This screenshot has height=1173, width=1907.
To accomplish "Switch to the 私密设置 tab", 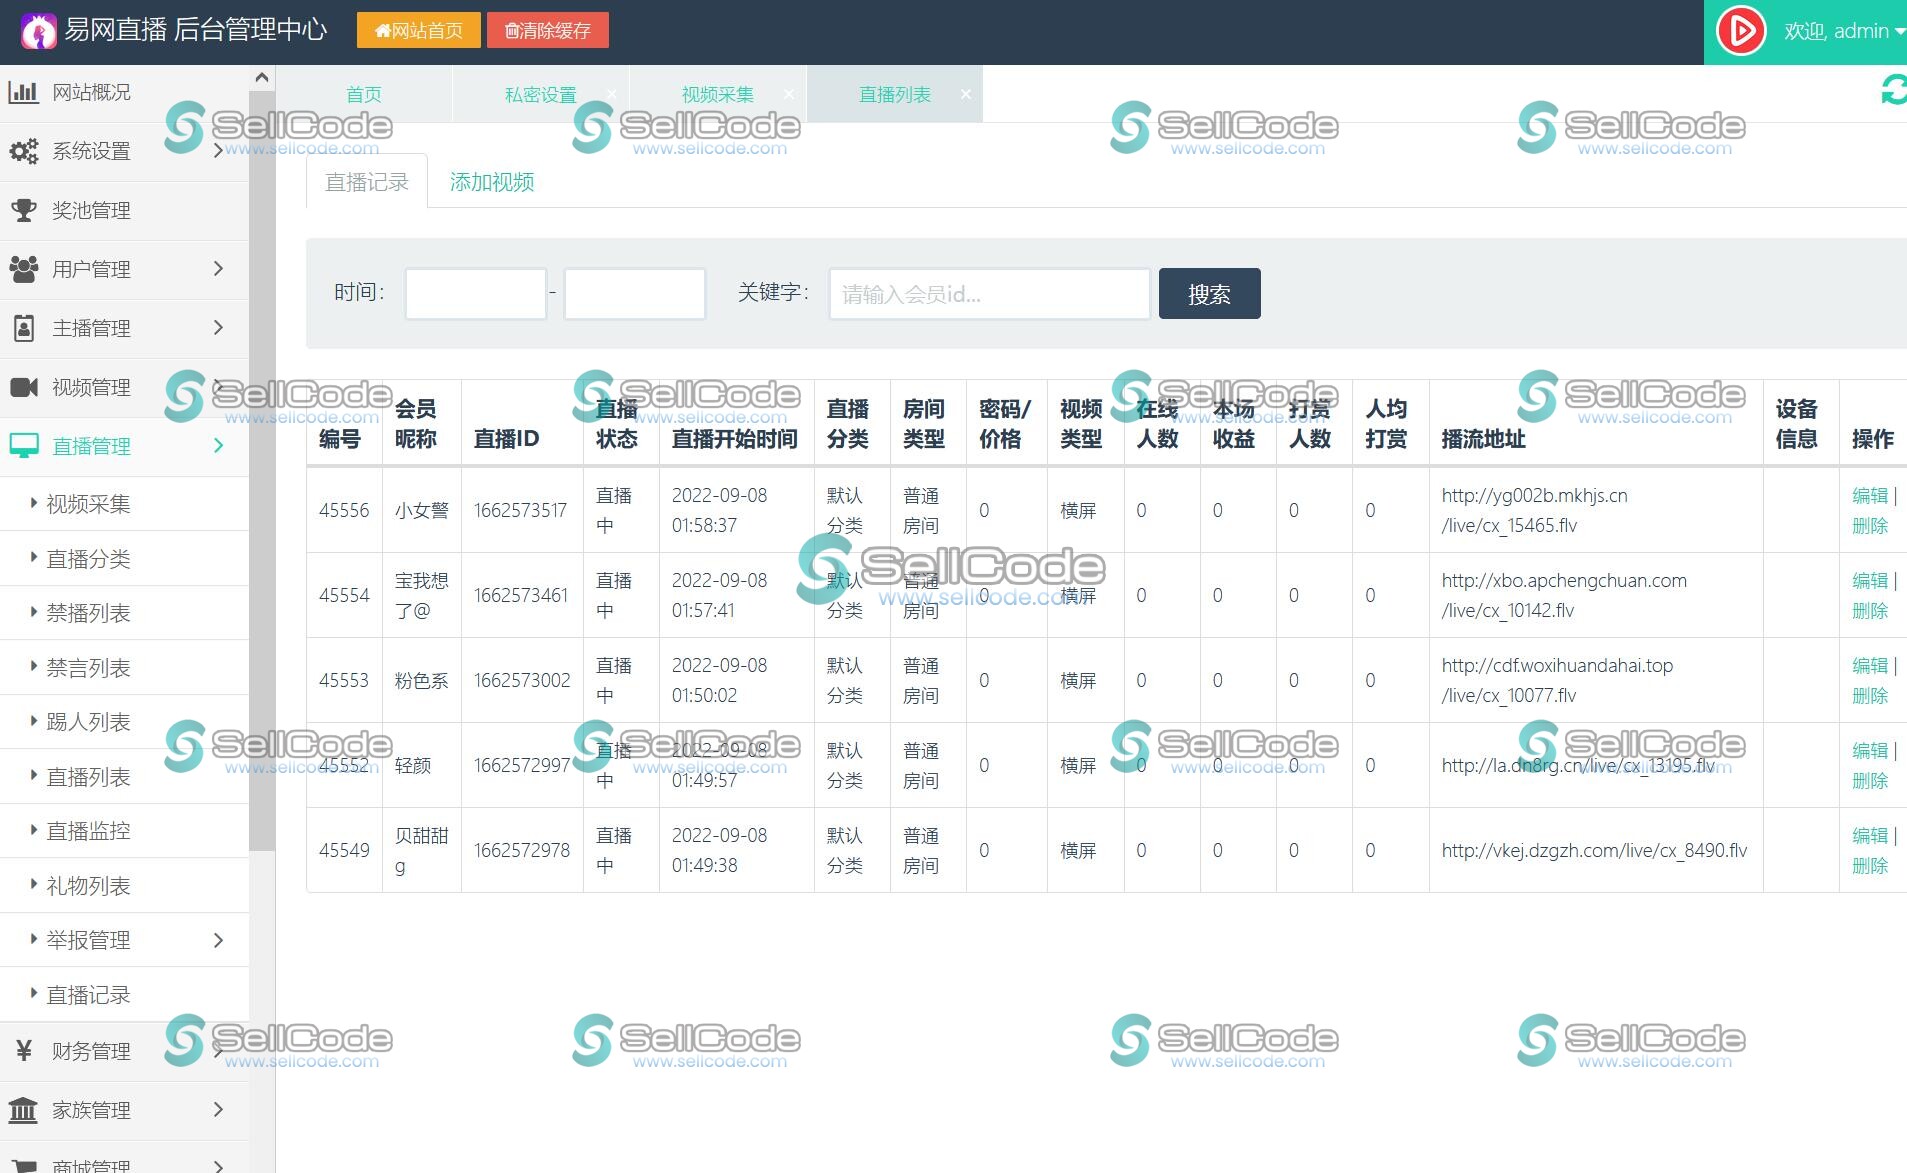I will (x=540, y=94).
